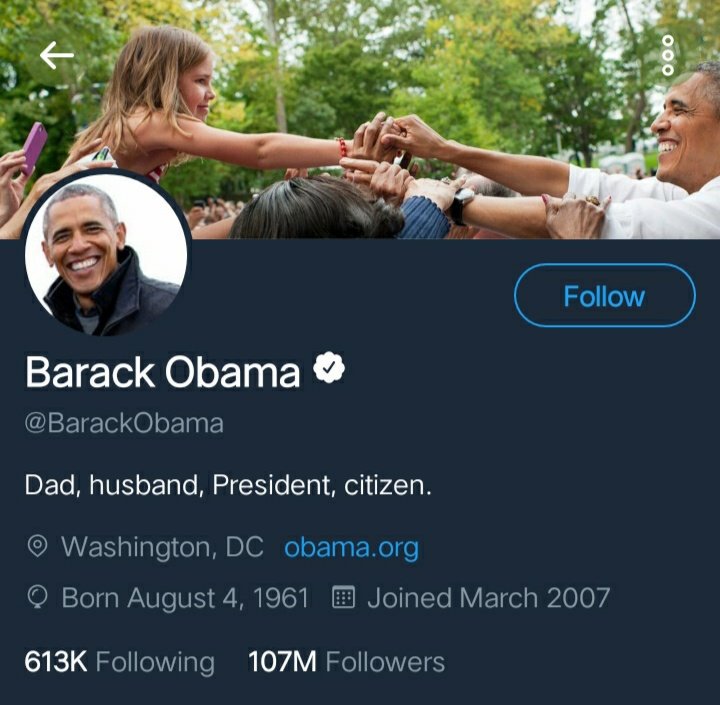Screen dimensions: 720x705
Task: Follow Barack Obama
Action: pyautogui.click(x=604, y=295)
